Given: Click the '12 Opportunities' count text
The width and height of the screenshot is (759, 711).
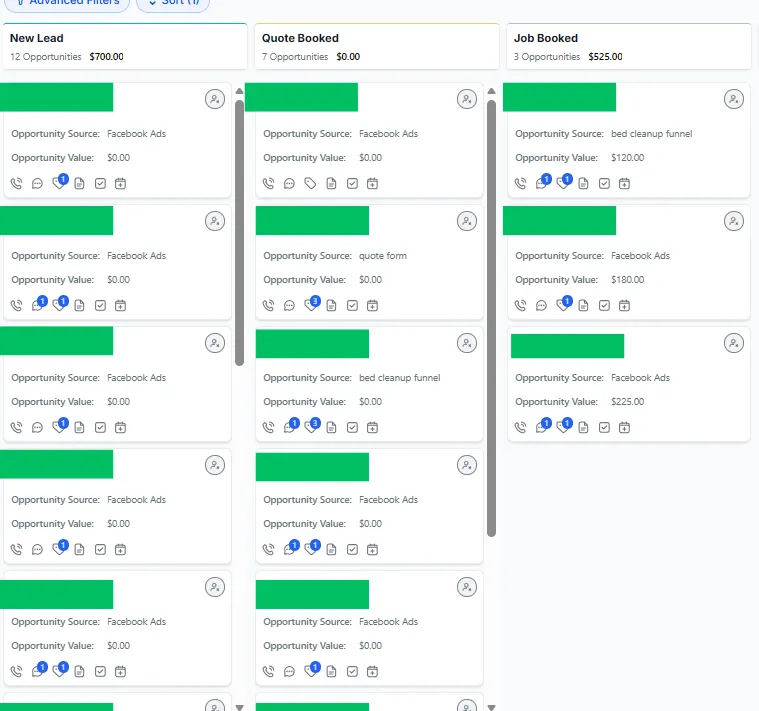Looking at the screenshot, I should pyautogui.click(x=46, y=57).
